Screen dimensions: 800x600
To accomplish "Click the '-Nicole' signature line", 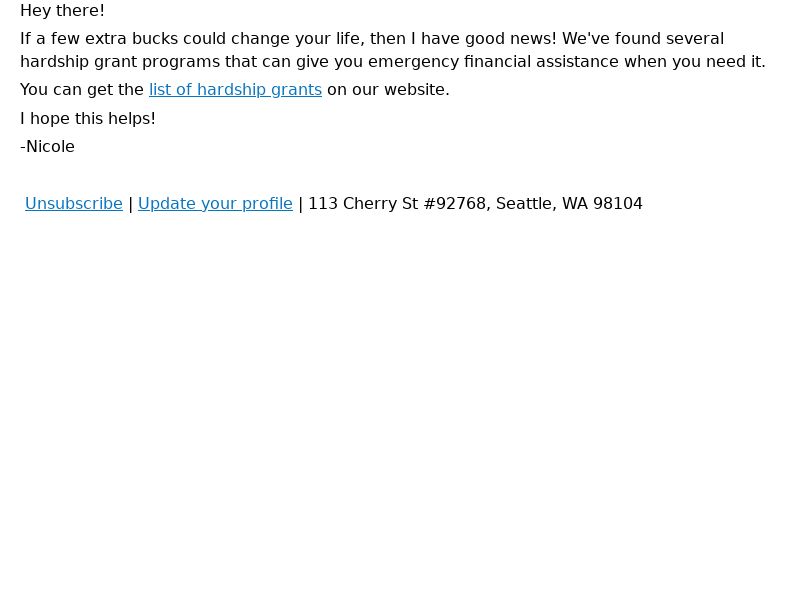I will [47, 147].
